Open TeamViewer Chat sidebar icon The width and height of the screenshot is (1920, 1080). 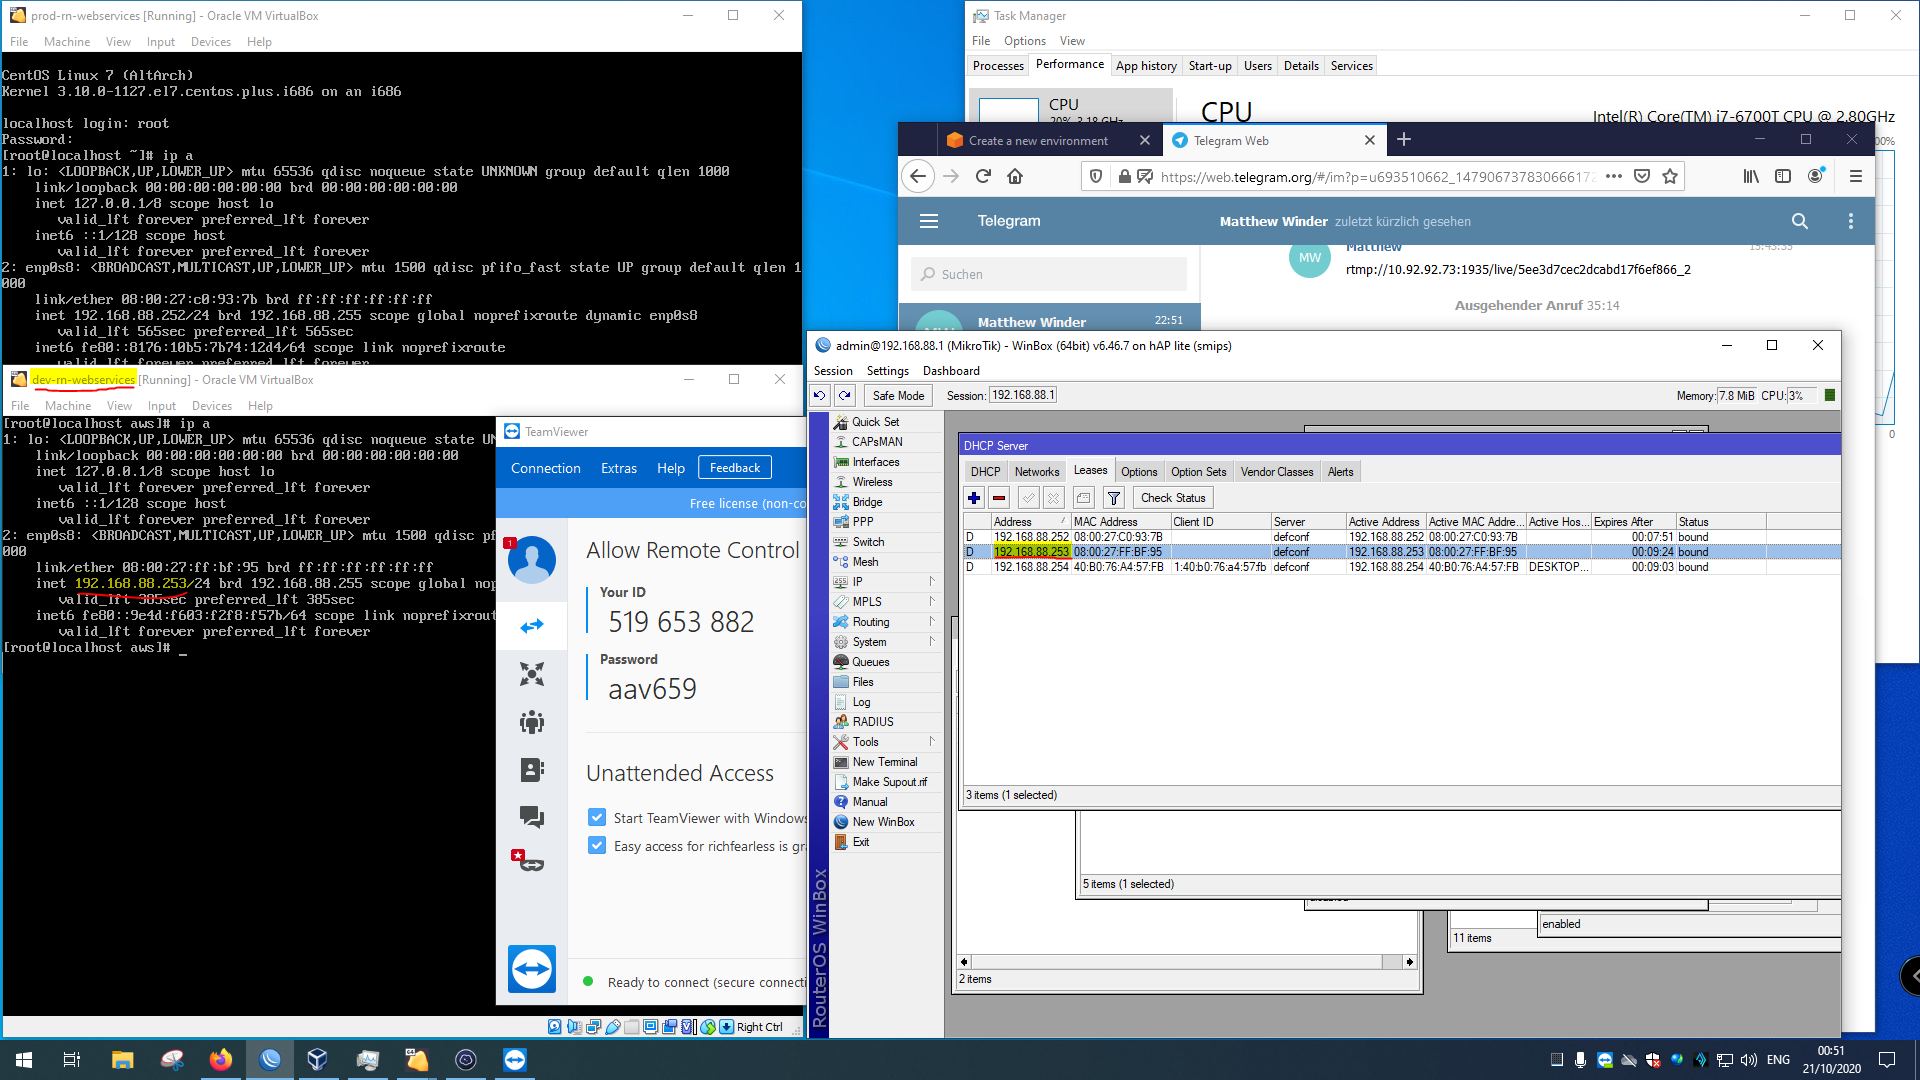[x=532, y=817]
